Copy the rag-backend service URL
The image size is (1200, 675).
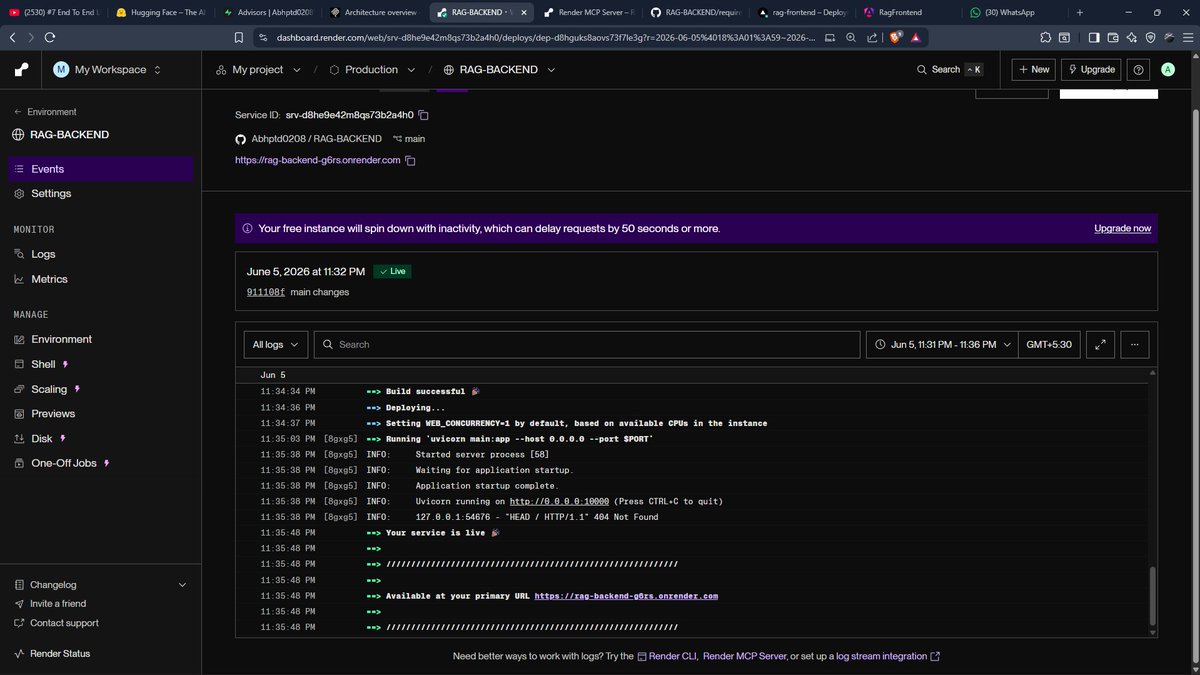point(410,160)
